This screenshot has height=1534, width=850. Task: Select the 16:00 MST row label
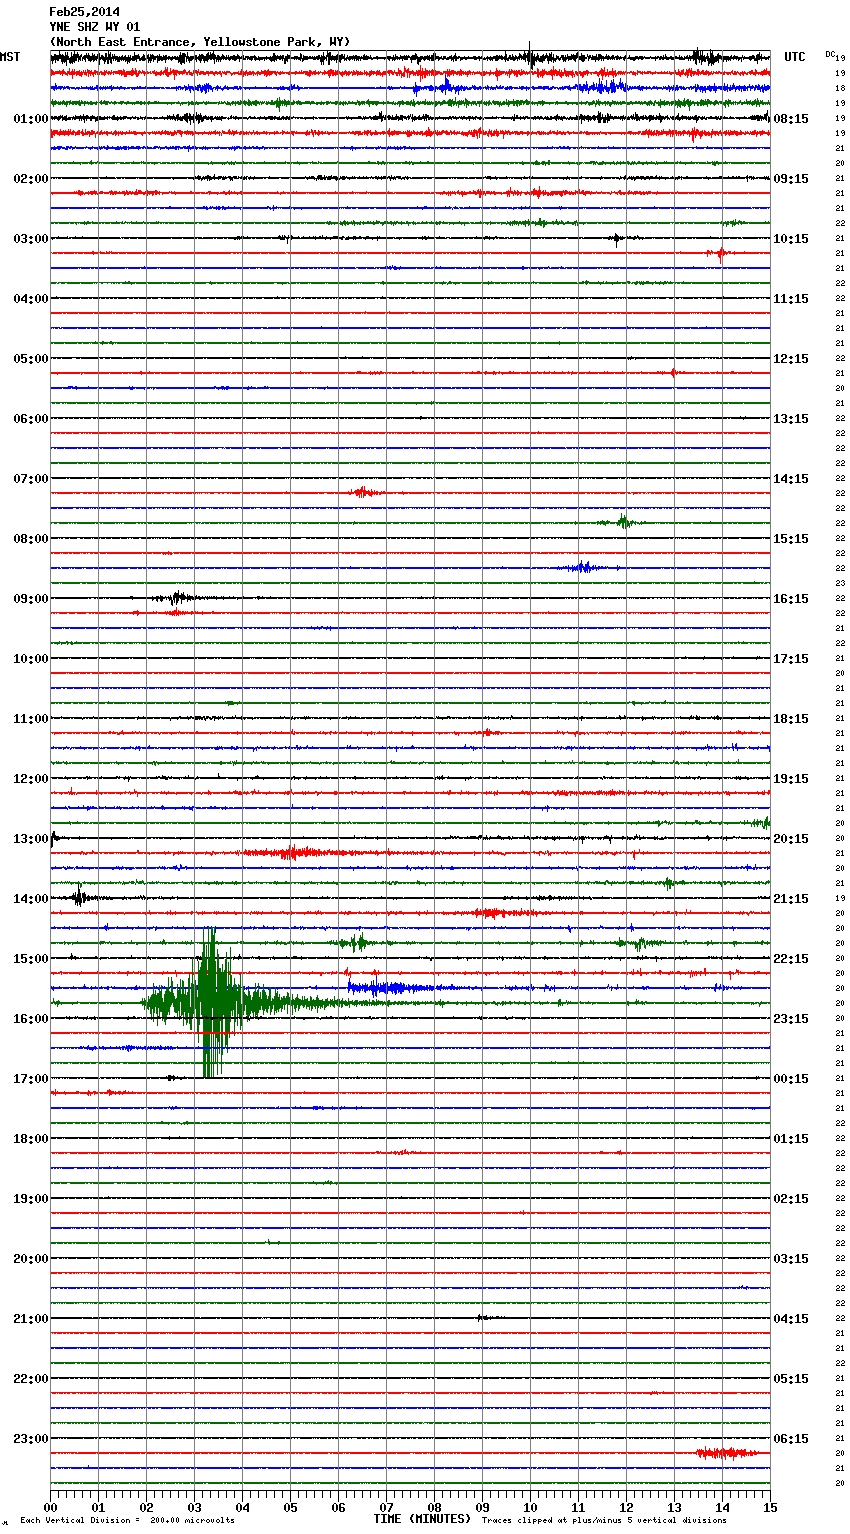[31, 1019]
